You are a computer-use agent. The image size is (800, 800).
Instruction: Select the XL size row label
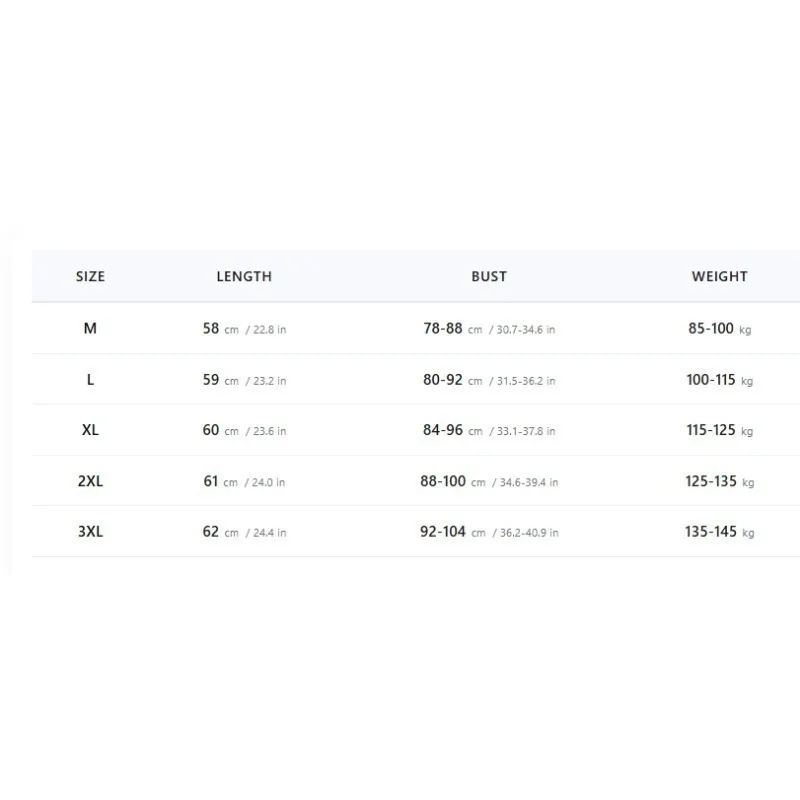pyautogui.click(x=90, y=430)
